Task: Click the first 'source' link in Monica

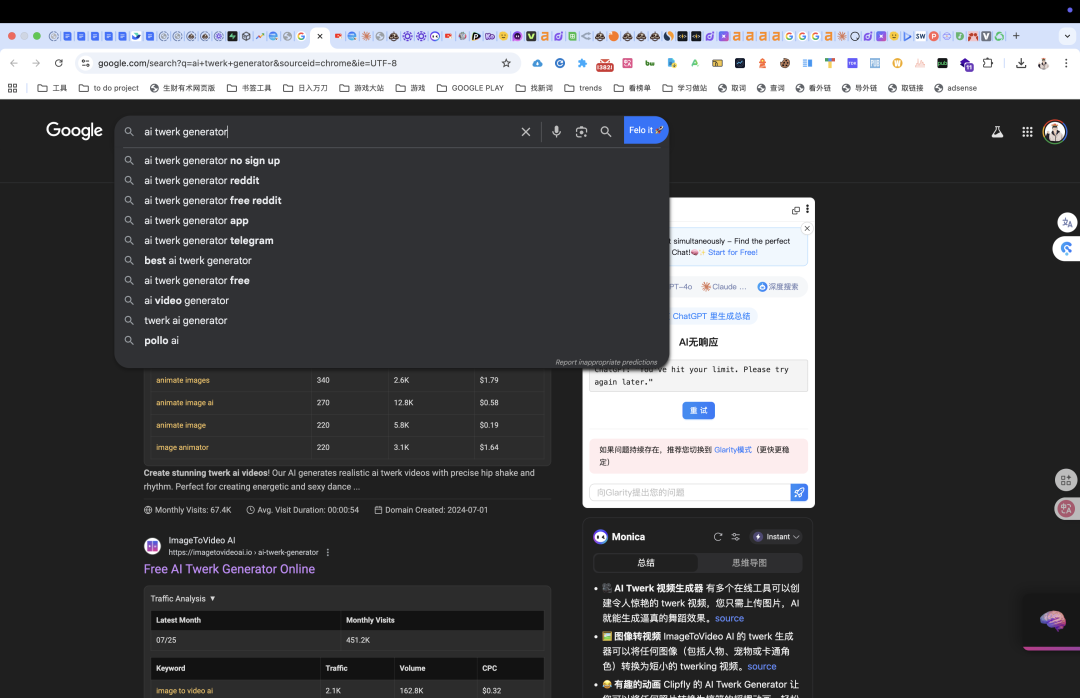Action: click(729, 618)
